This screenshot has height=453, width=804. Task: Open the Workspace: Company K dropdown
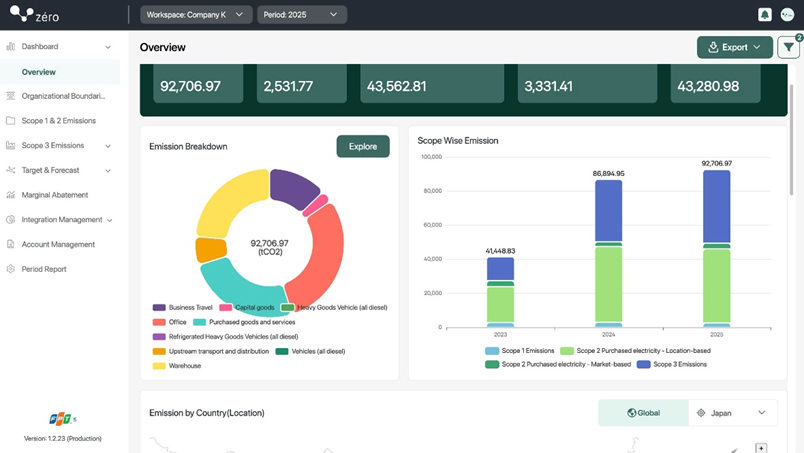point(196,15)
